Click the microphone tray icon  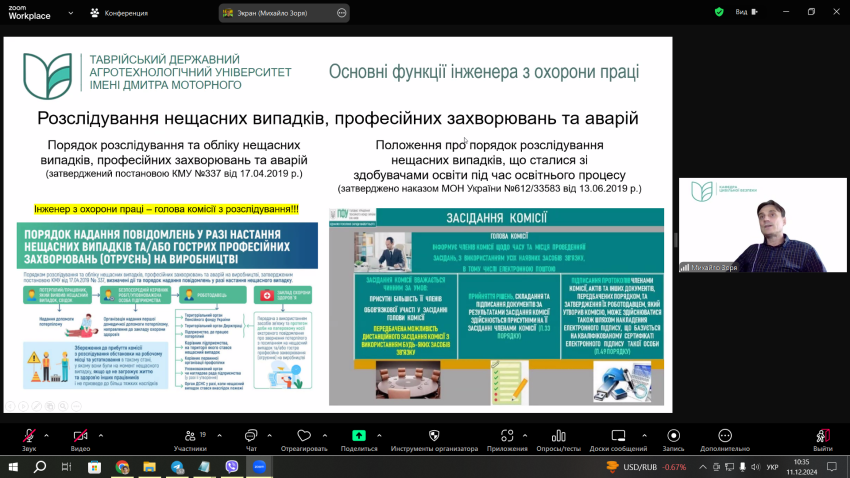(x=742, y=467)
